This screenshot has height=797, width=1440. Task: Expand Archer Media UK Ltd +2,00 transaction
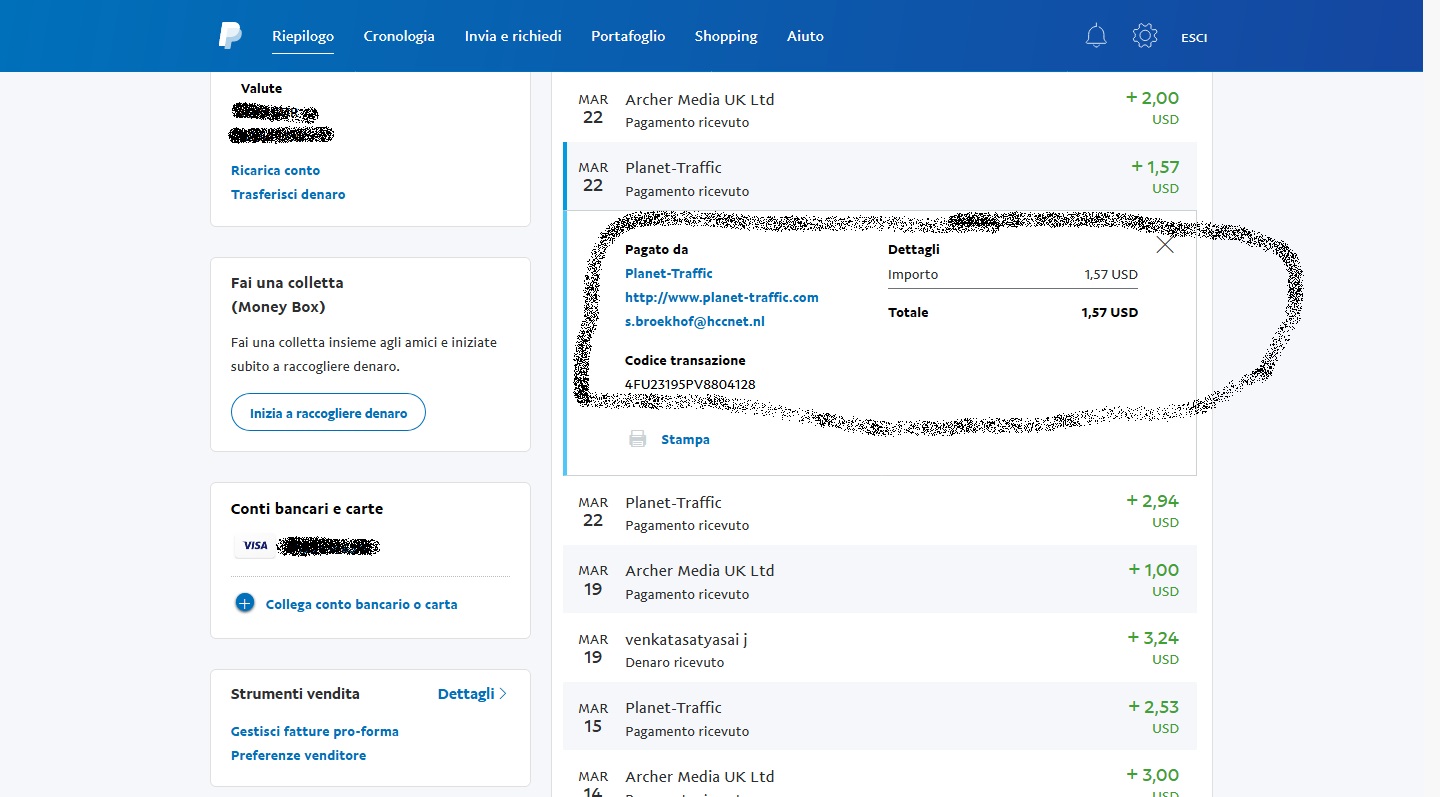click(x=880, y=108)
